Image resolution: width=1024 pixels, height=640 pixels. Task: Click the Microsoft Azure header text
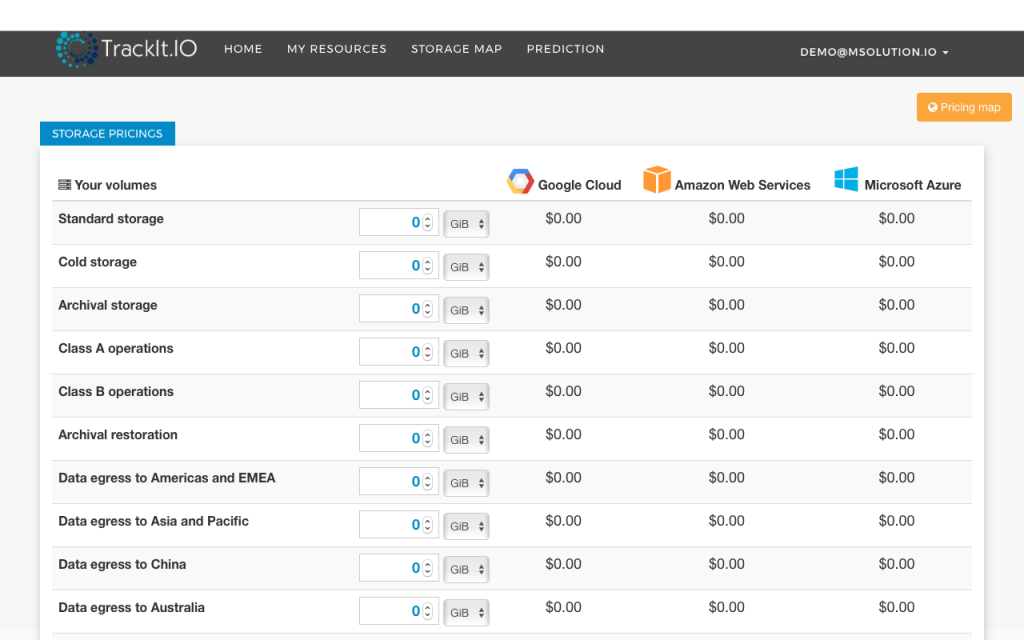point(912,185)
